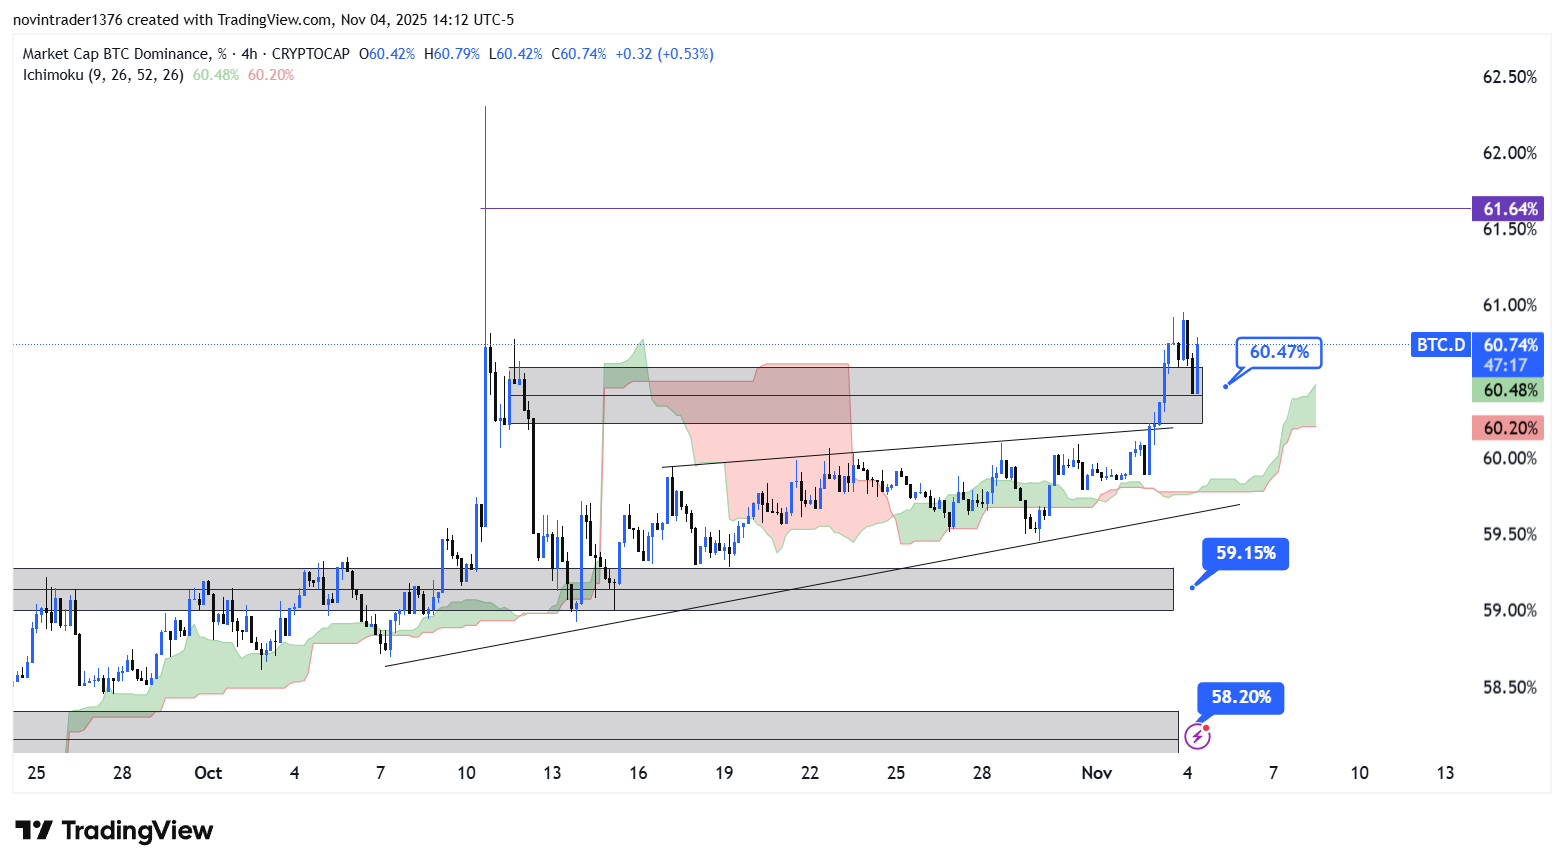This screenshot has height=868, width=1564.
Task: Click the 47:17 candle countdown timer
Action: (1506, 366)
